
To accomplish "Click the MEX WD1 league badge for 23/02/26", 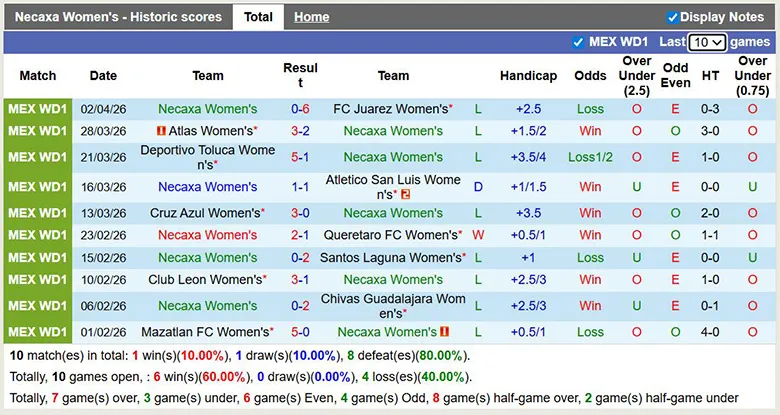I will pyautogui.click(x=38, y=235).
